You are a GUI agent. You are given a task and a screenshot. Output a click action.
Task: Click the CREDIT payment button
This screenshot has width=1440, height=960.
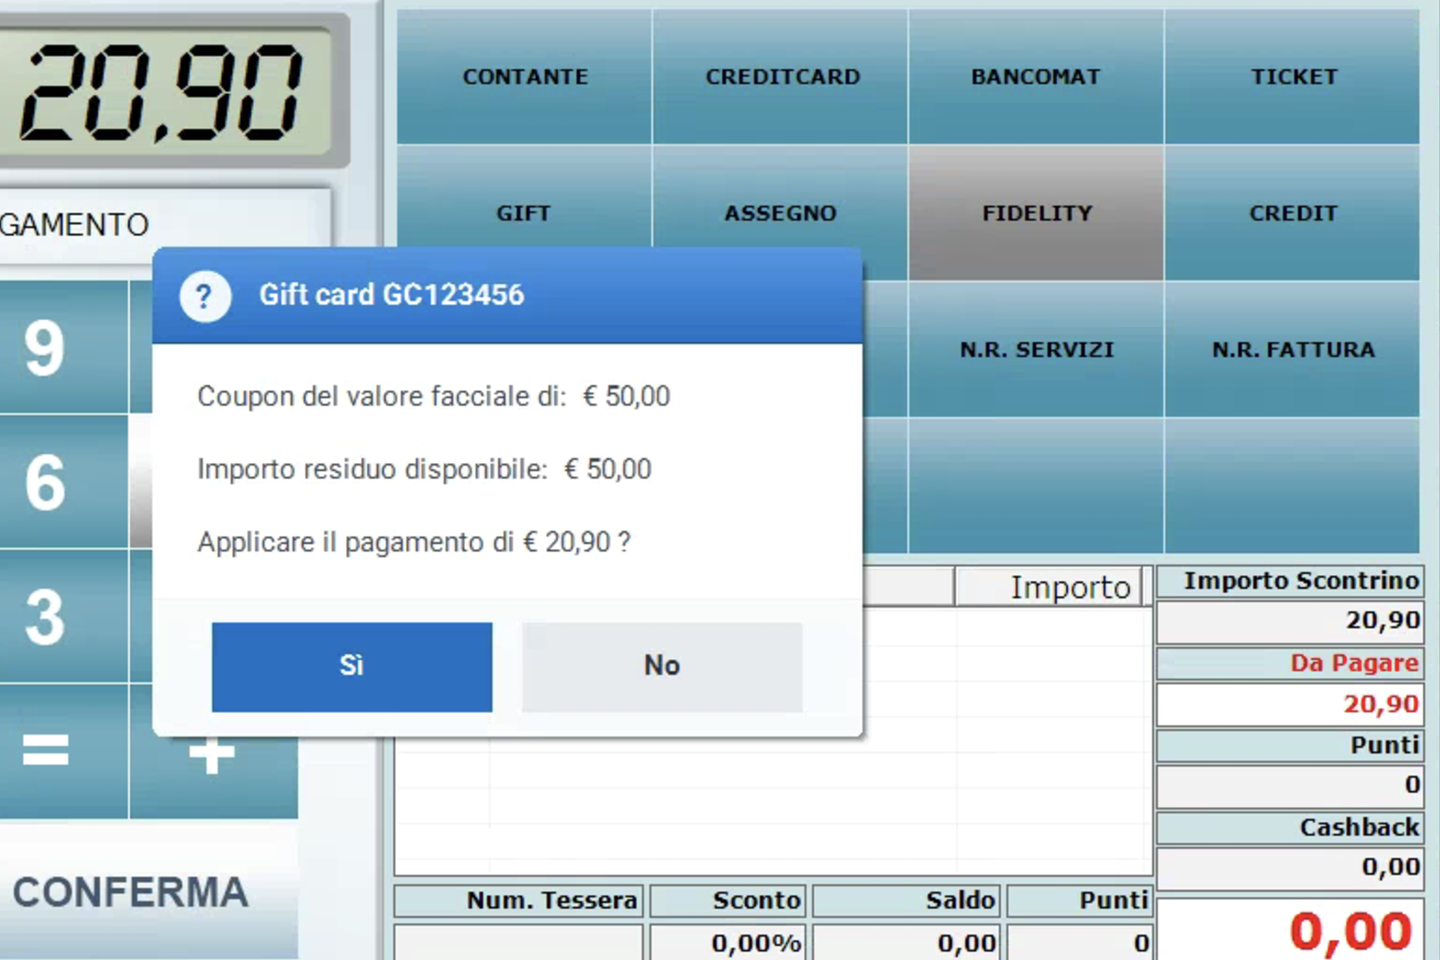click(x=1293, y=213)
